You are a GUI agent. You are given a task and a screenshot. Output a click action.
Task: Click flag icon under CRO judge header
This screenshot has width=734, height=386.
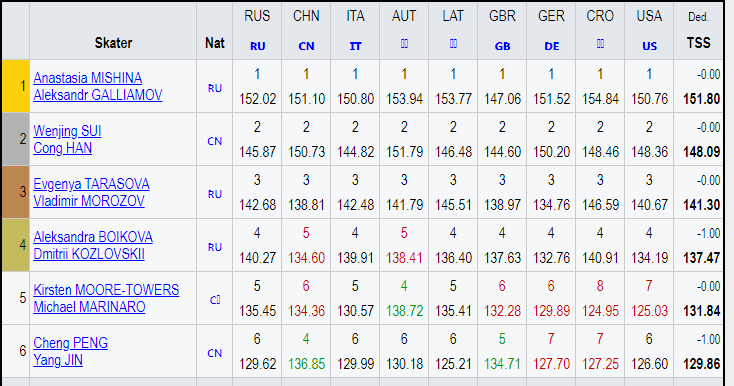click(600, 44)
